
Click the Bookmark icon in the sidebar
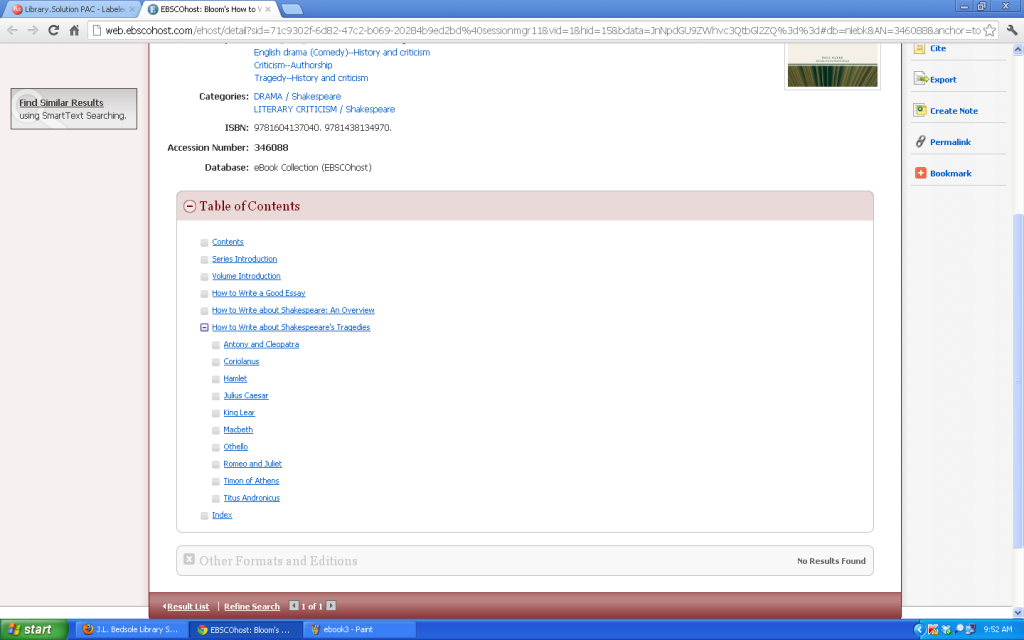(921, 172)
